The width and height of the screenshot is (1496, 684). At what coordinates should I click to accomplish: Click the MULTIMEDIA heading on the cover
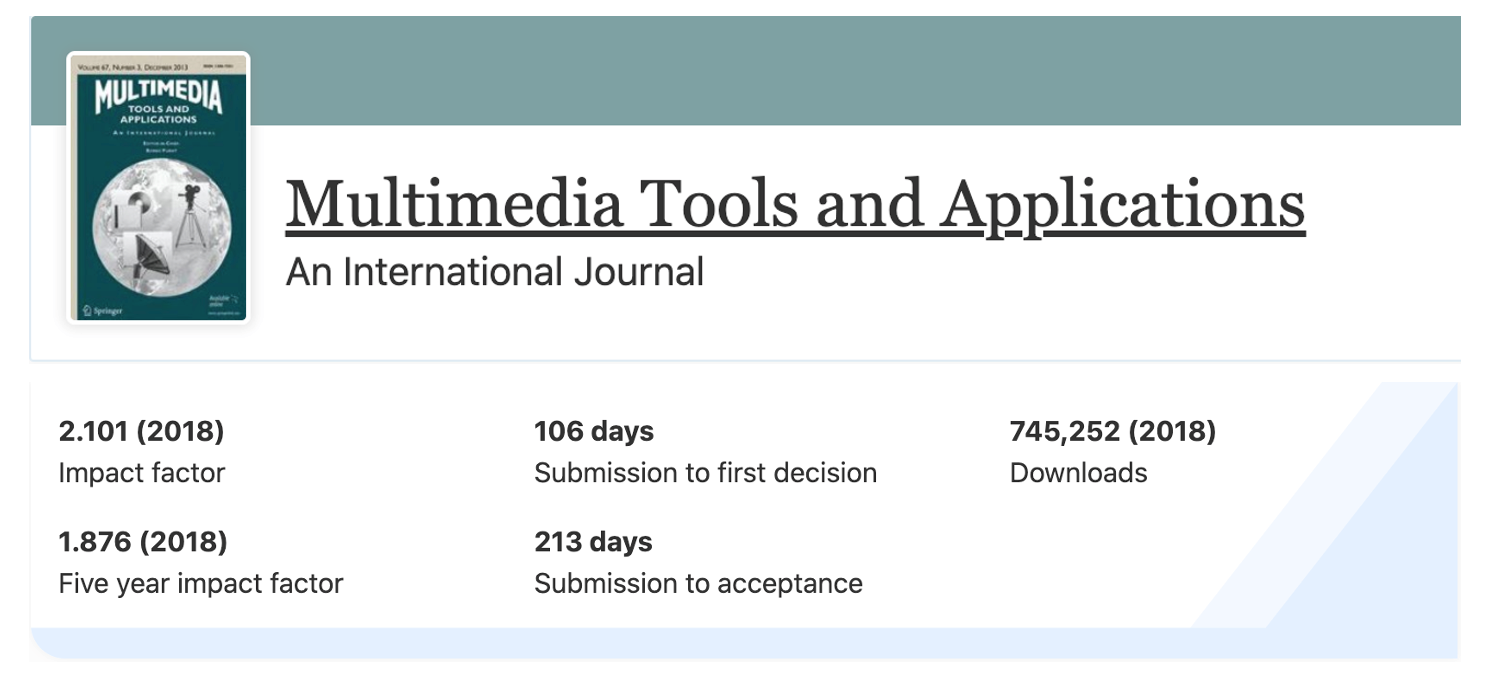tap(158, 92)
